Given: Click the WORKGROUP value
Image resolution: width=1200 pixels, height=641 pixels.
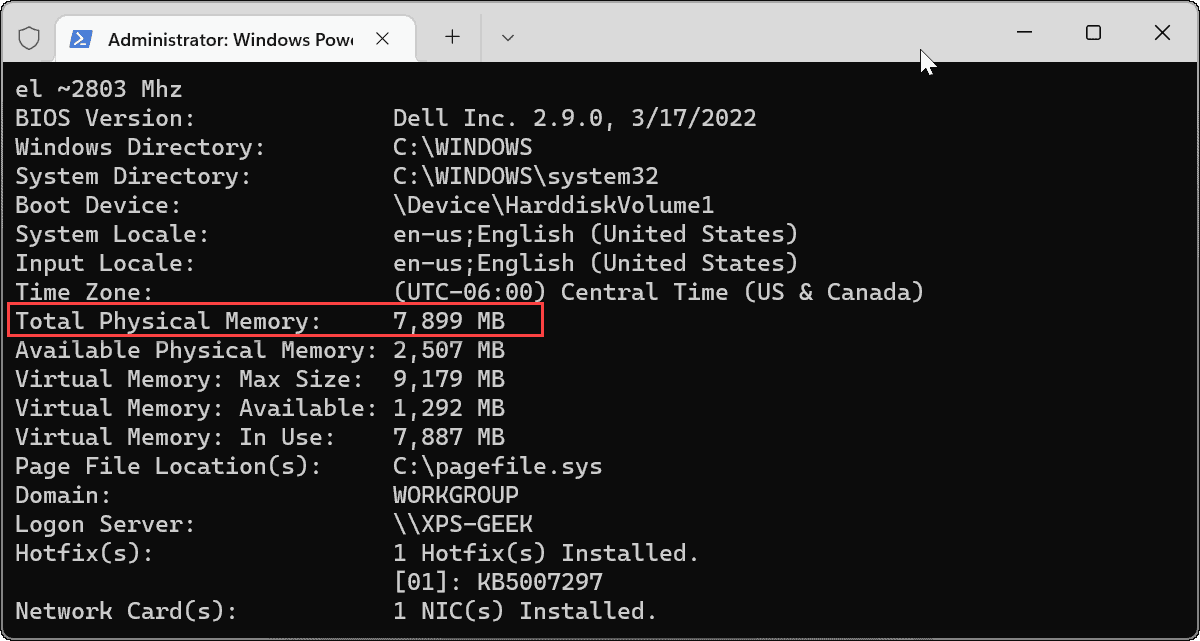Looking at the screenshot, I should coord(456,495).
